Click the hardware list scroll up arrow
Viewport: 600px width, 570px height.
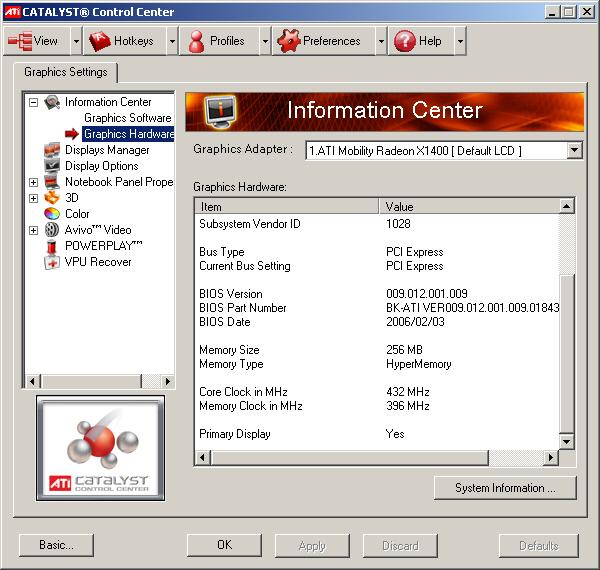point(566,207)
